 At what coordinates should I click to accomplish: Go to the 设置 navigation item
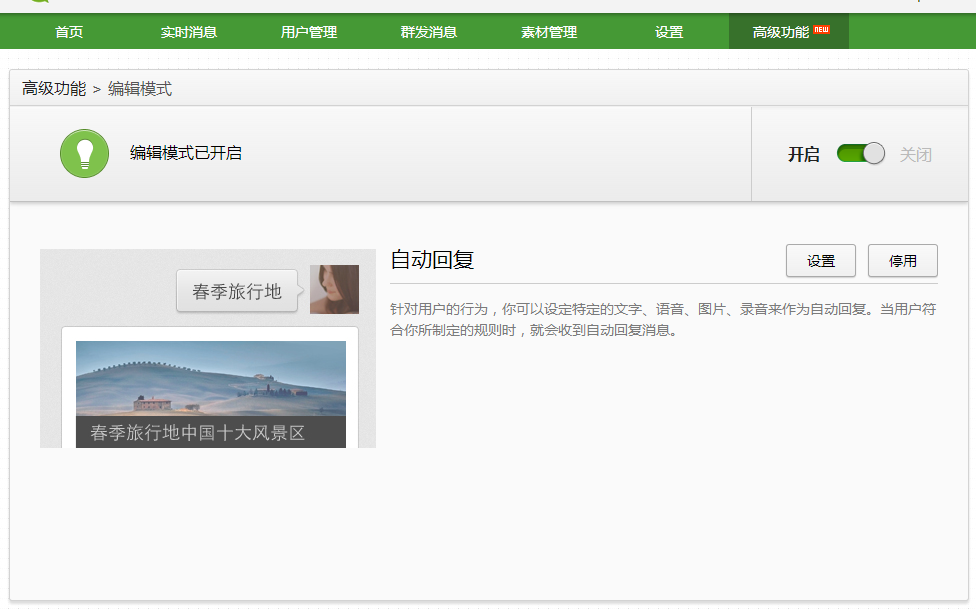coord(666,31)
